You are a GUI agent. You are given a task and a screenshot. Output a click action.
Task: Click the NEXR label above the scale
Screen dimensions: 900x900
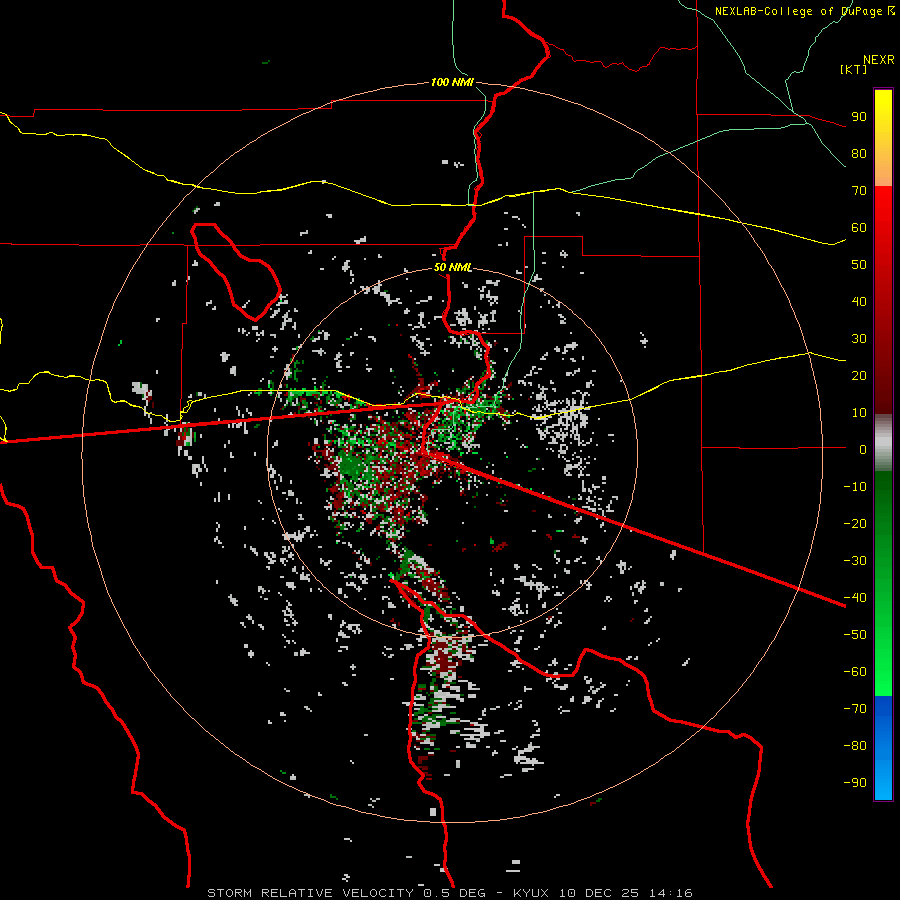[879, 60]
